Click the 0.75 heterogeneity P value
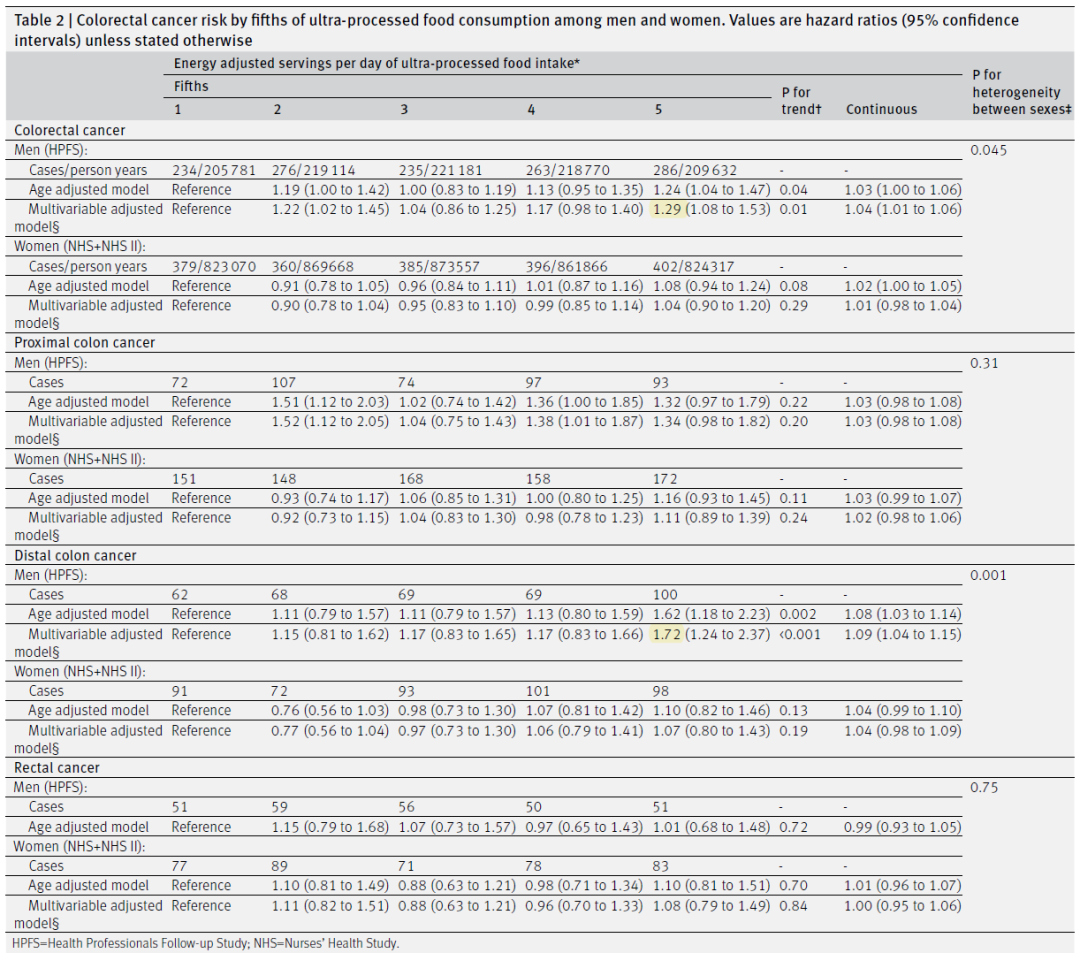This screenshot has height=953, width=1080. coord(984,787)
